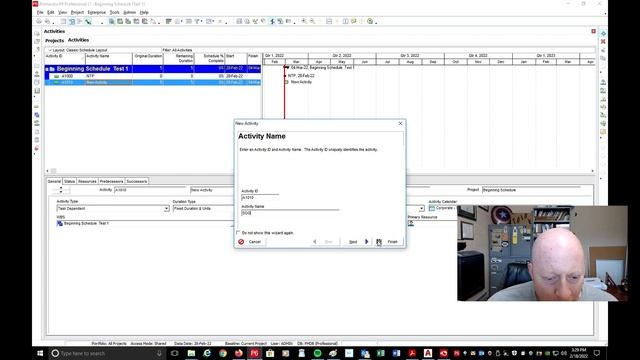This screenshot has height=360, width=640.
Task: Click Next in the New Activity wizard
Action: pos(358,242)
